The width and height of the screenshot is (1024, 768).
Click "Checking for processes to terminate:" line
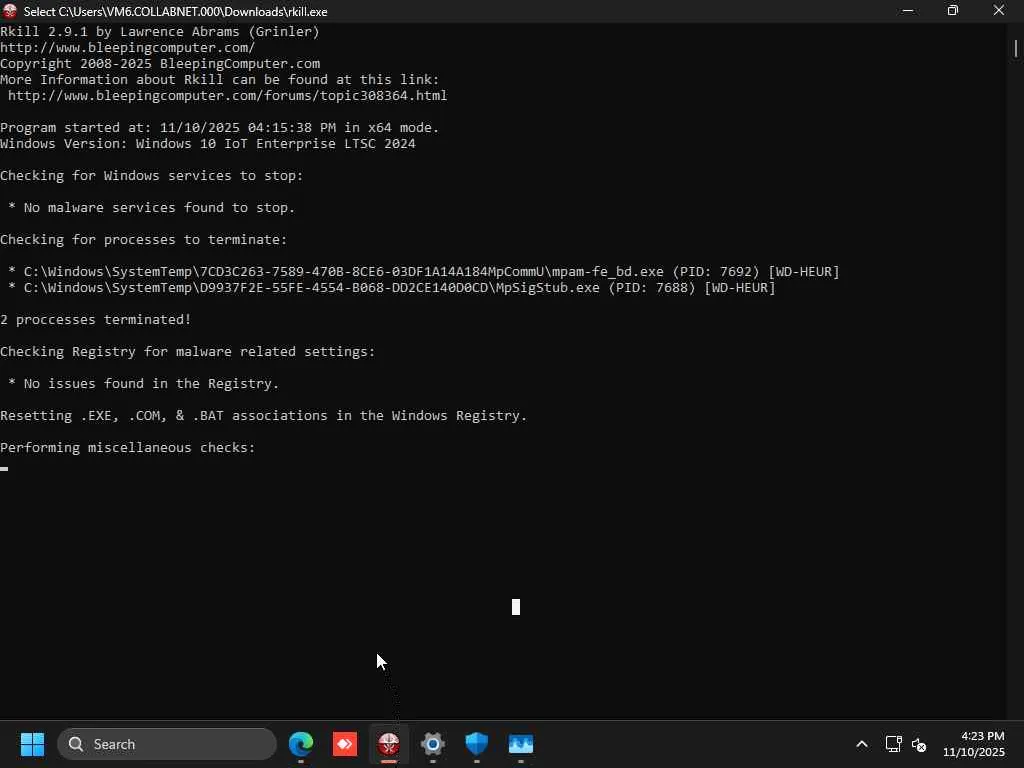[x=144, y=240]
